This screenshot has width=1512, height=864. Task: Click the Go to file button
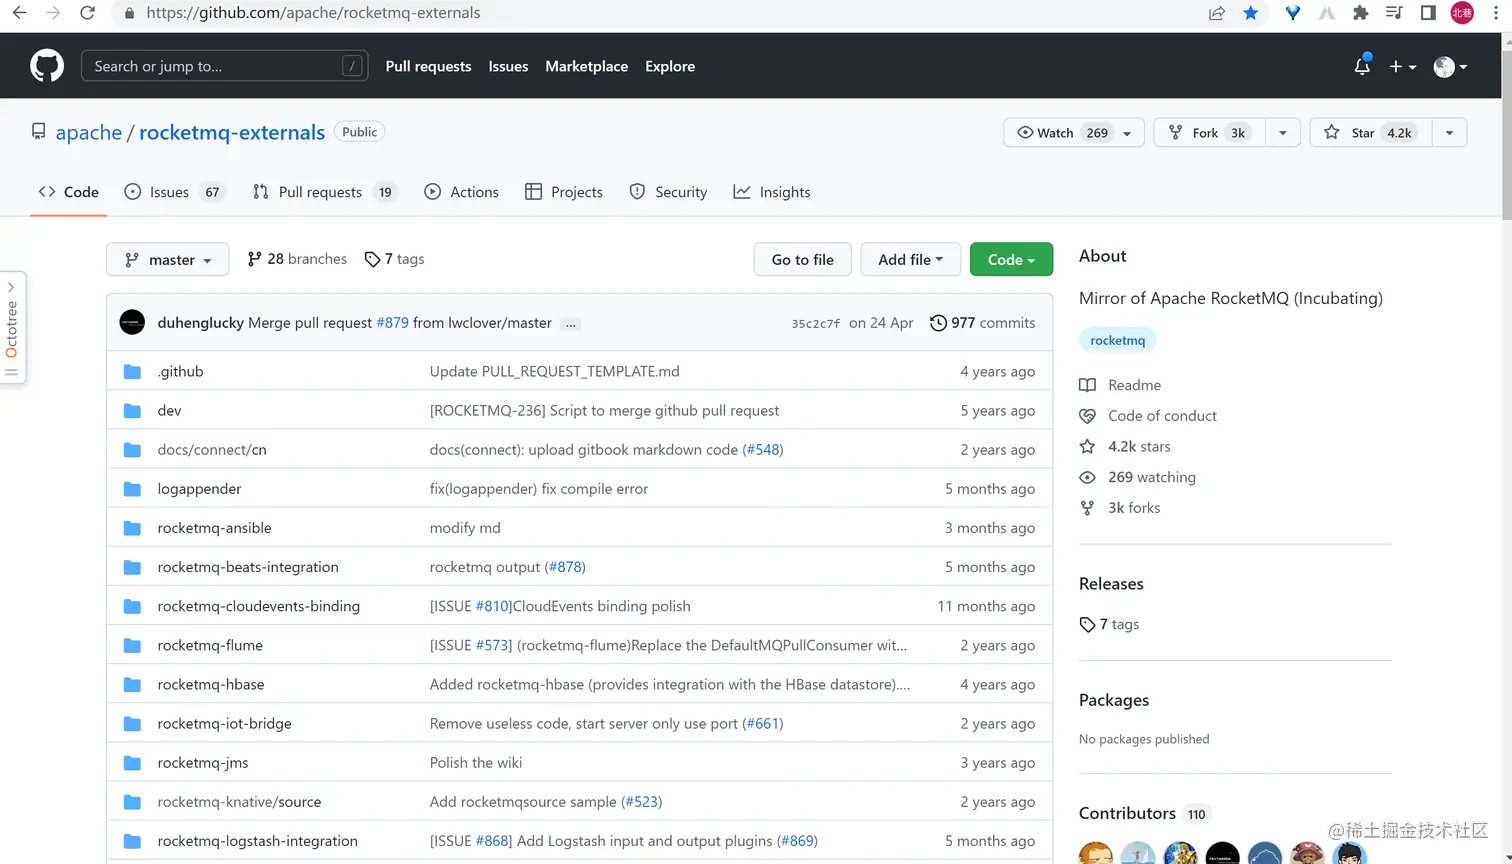(802, 259)
